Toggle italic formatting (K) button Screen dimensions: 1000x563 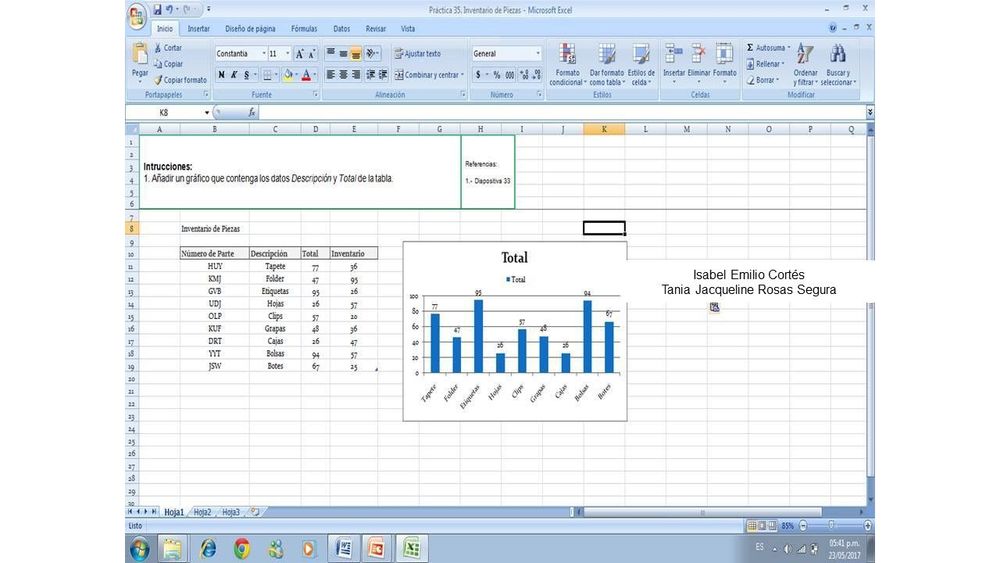[233, 75]
